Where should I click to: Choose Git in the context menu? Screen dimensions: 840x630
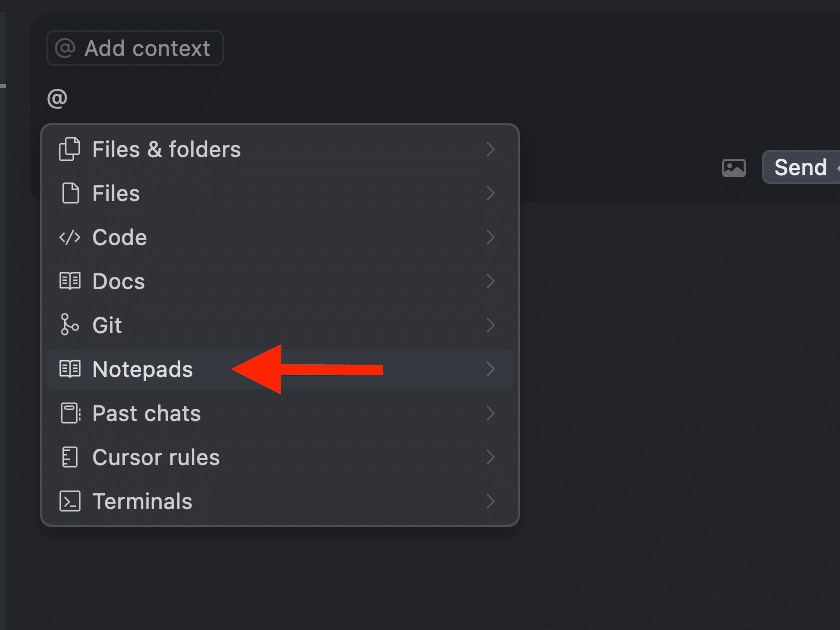(107, 326)
